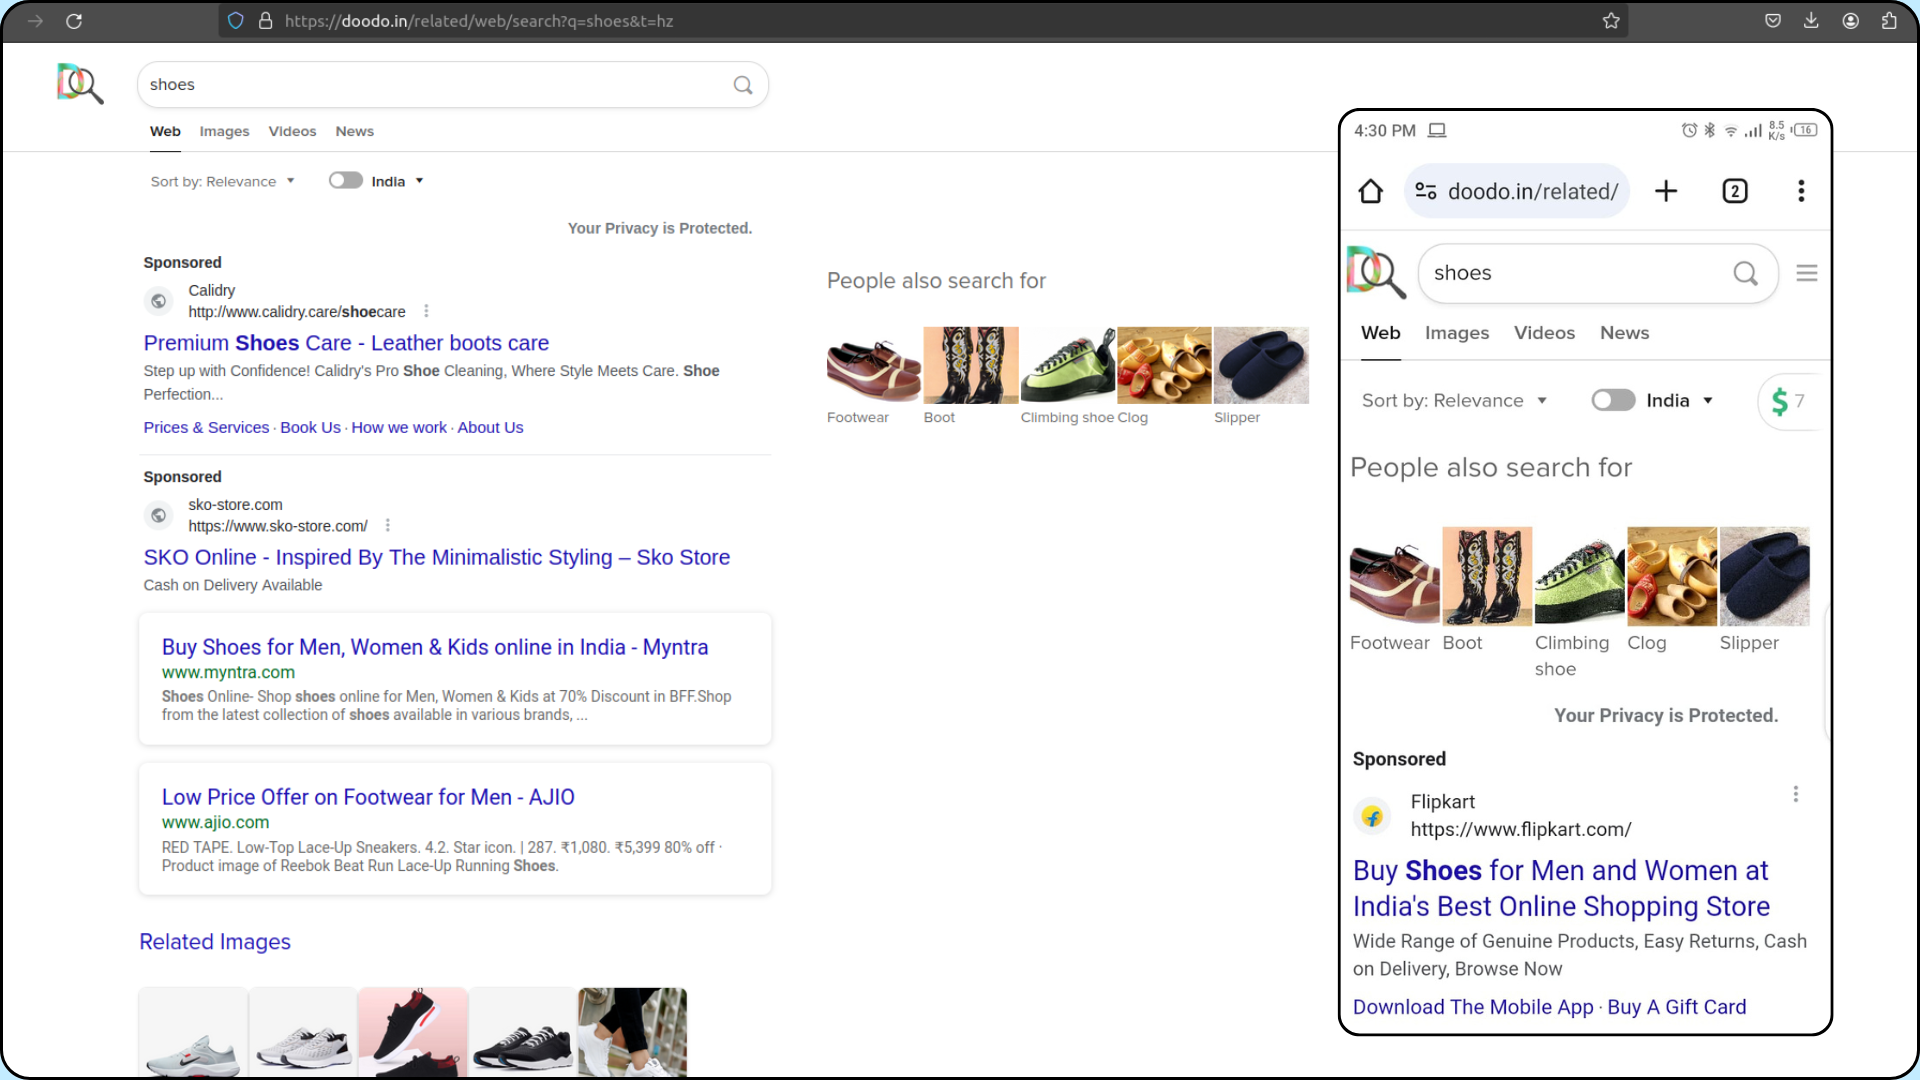
Task: Open the Myntra Buy Shoes result
Action: pyautogui.click(x=435, y=647)
